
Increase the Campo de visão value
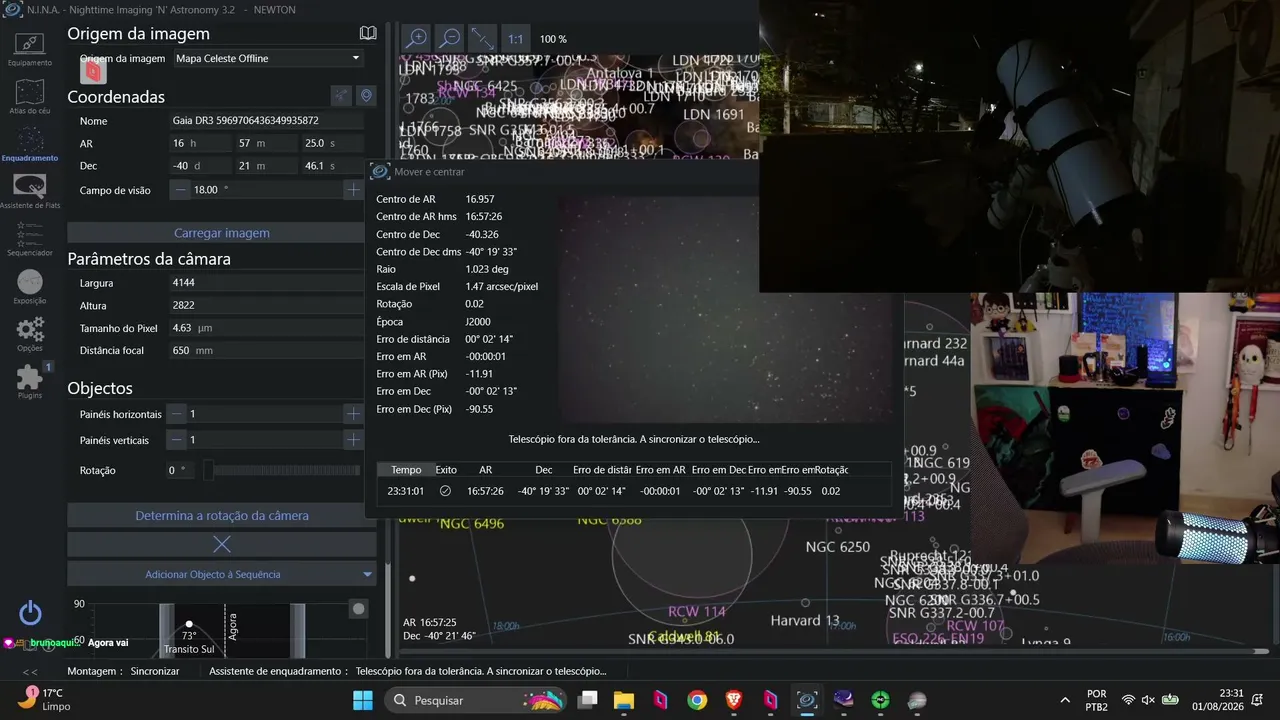[x=353, y=190]
